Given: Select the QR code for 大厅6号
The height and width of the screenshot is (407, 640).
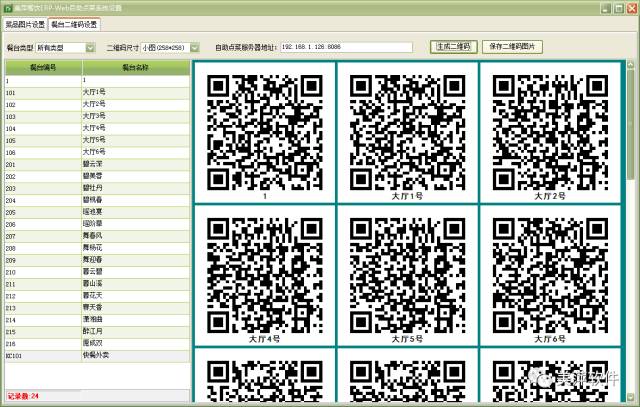Looking at the screenshot, I should tap(550, 273).
